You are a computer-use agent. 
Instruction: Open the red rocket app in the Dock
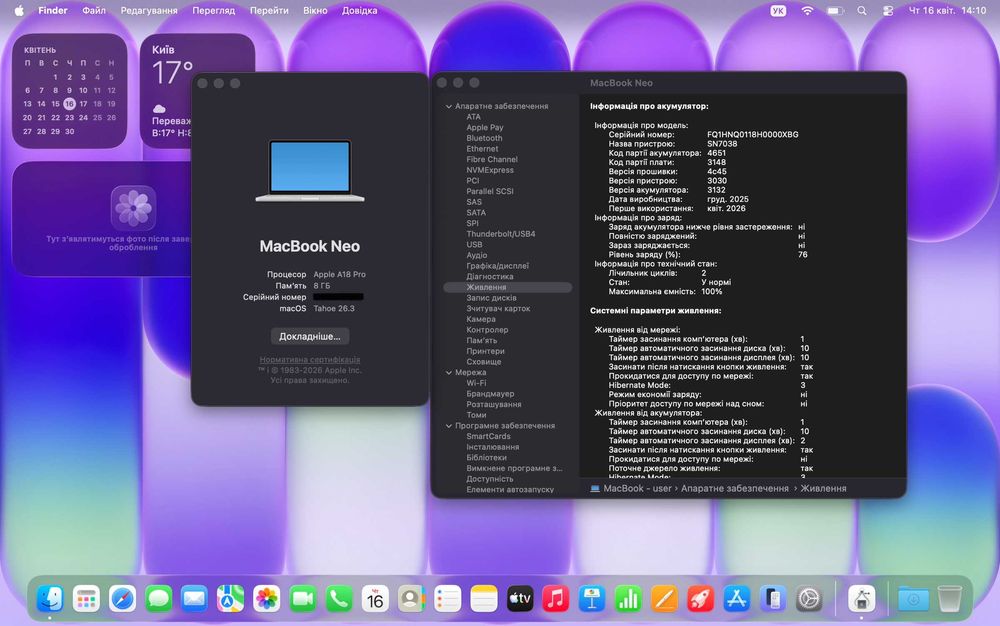[700, 599]
